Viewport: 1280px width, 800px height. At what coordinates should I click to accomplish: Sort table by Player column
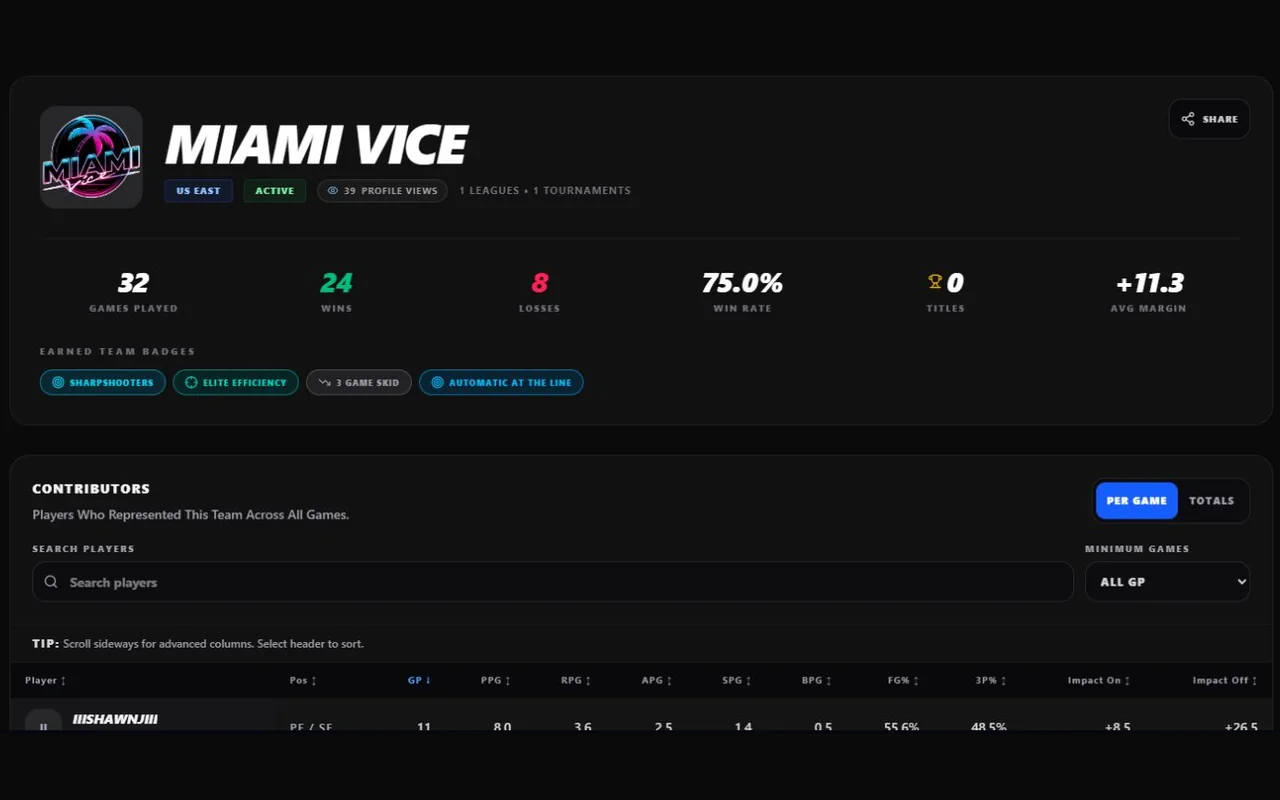click(46, 680)
